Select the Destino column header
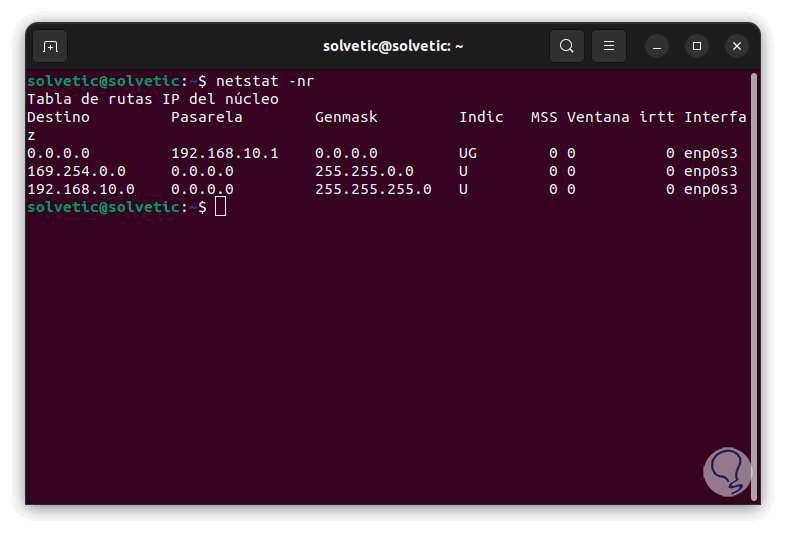 (58, 117)
